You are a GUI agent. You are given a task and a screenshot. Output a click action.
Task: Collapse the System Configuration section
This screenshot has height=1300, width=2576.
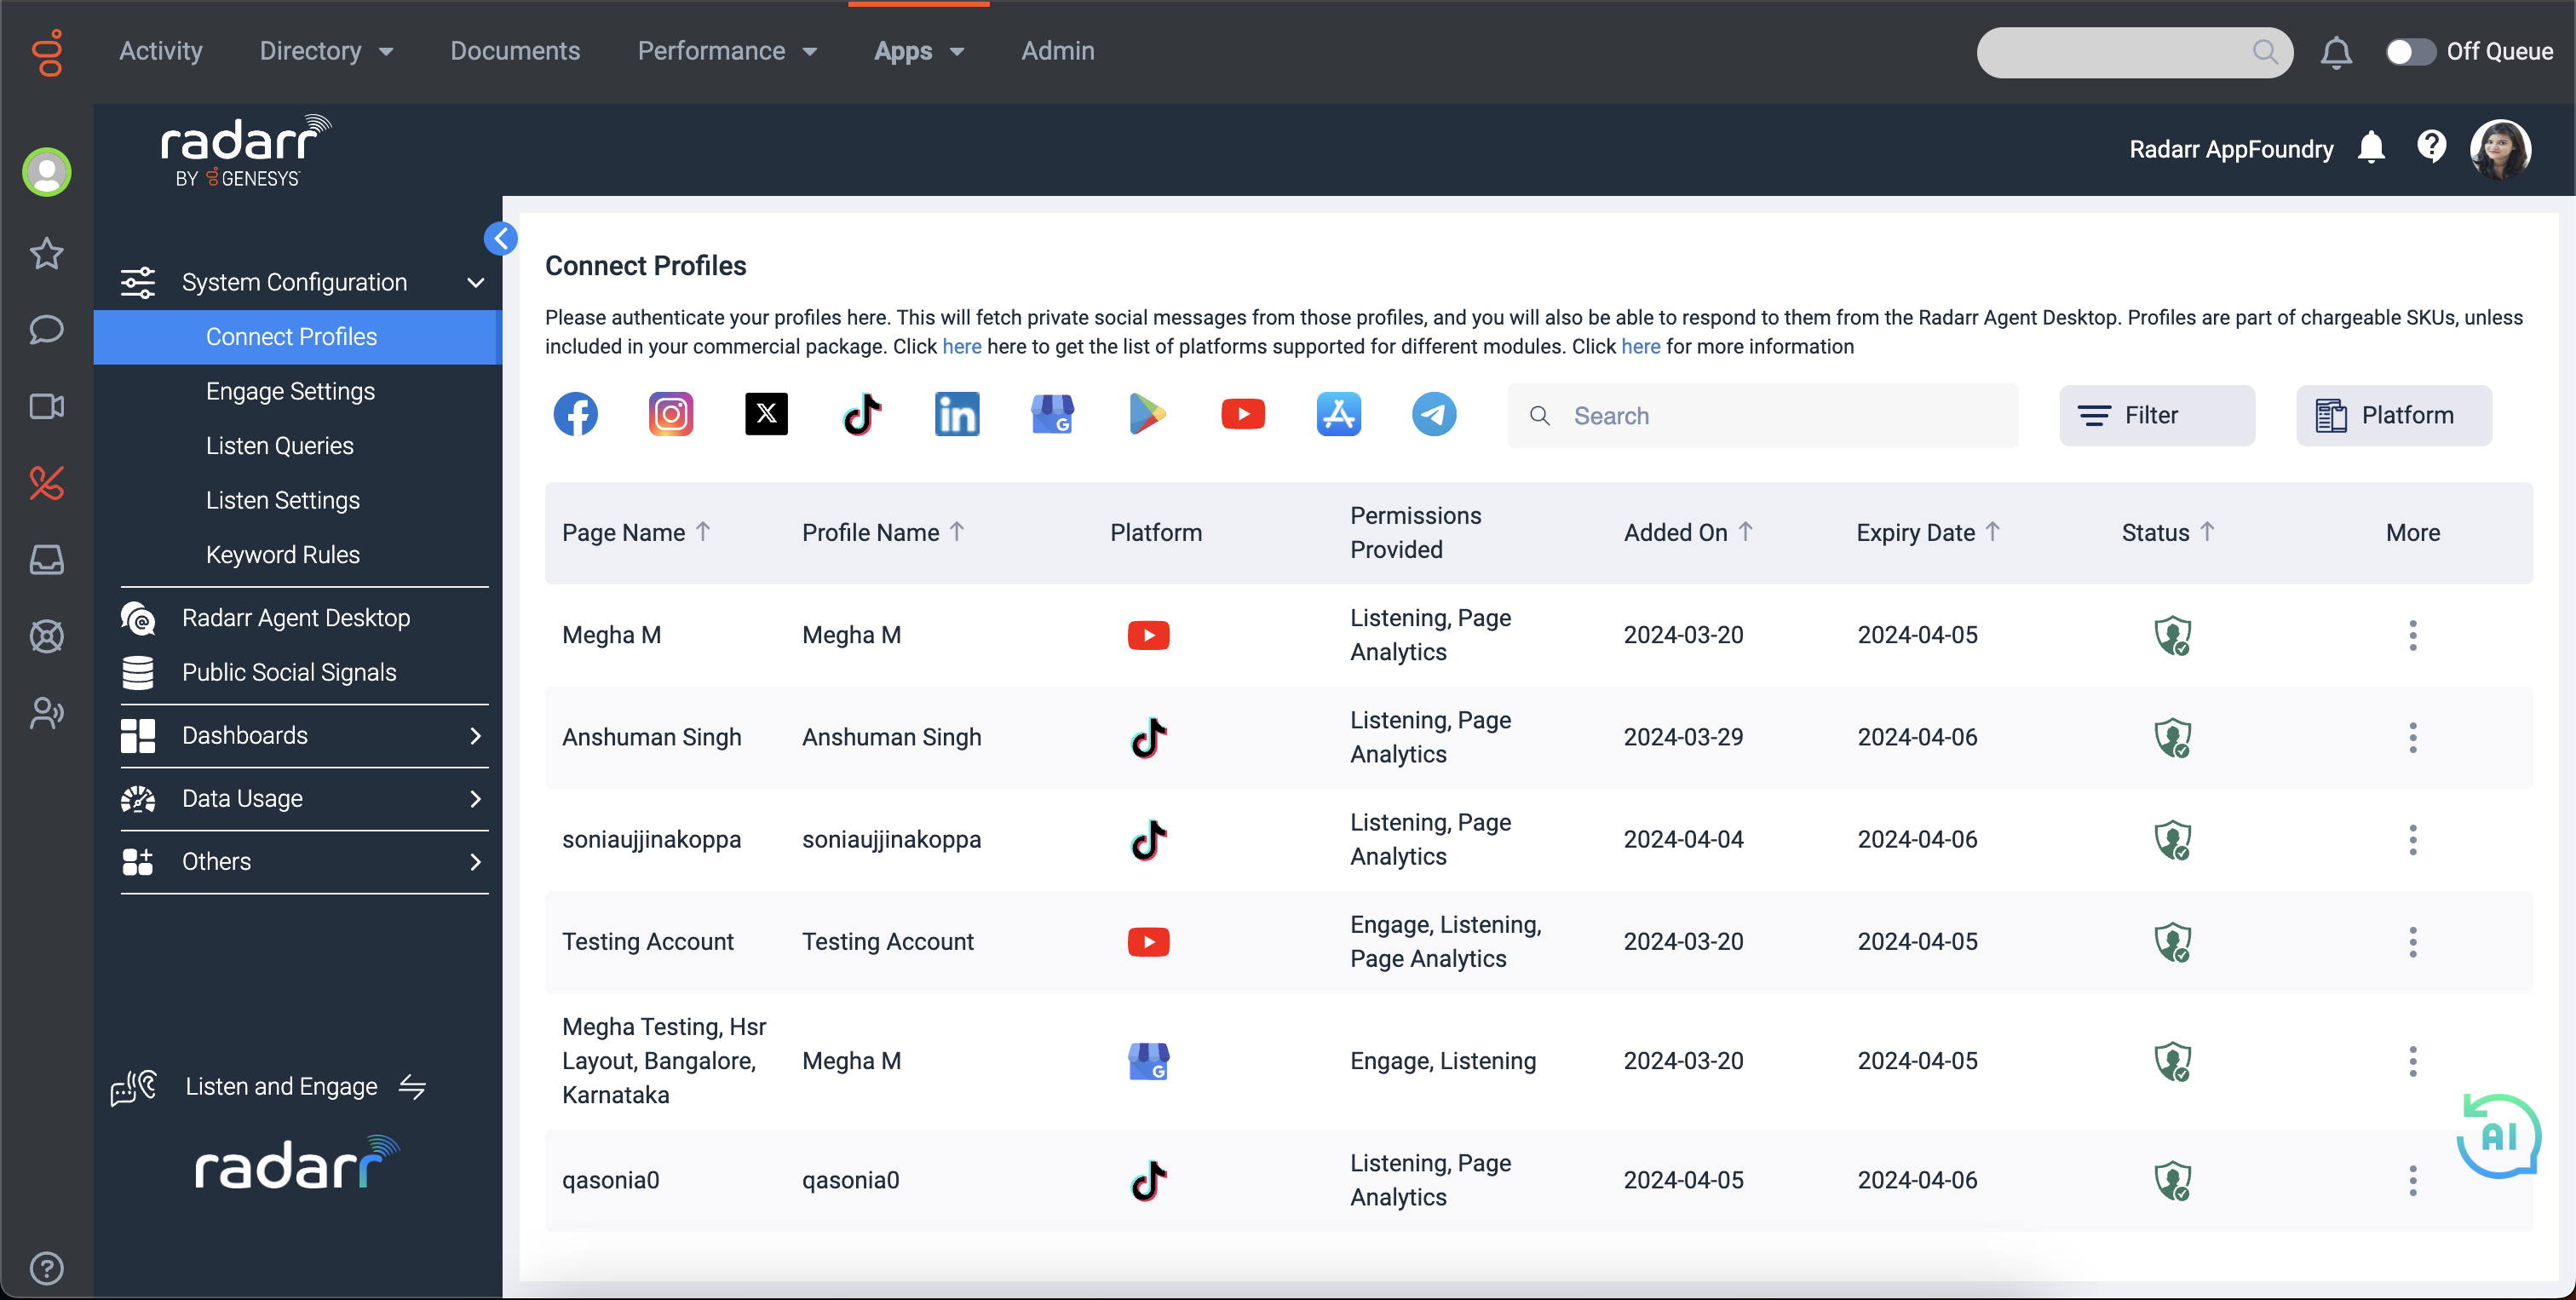pyautogui.click(x=475, y=283)
